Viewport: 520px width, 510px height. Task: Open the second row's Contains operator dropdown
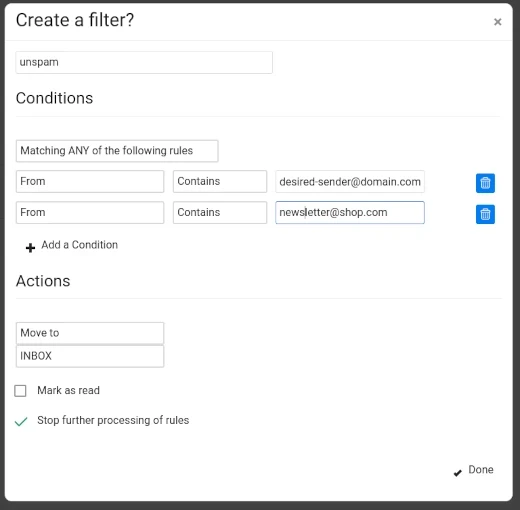pyautogui.click(x=220, y=212)
